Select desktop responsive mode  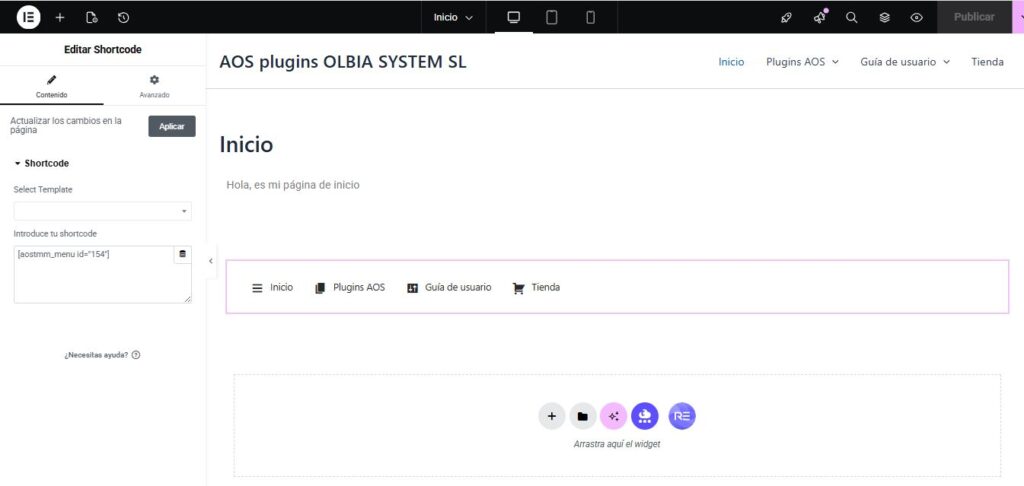point(514,17)
